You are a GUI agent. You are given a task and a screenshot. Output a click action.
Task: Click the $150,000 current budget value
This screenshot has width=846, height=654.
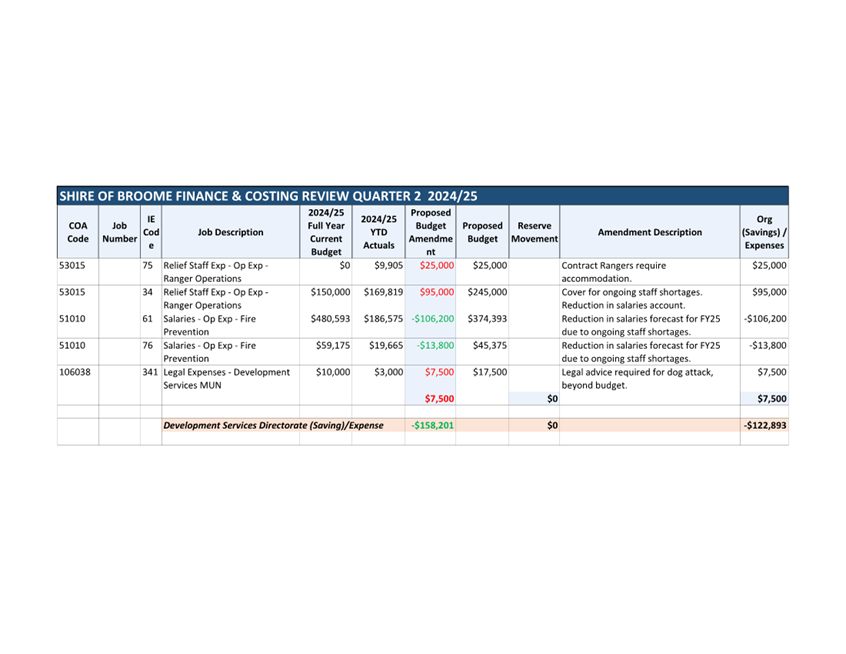(x=330, y=292)
